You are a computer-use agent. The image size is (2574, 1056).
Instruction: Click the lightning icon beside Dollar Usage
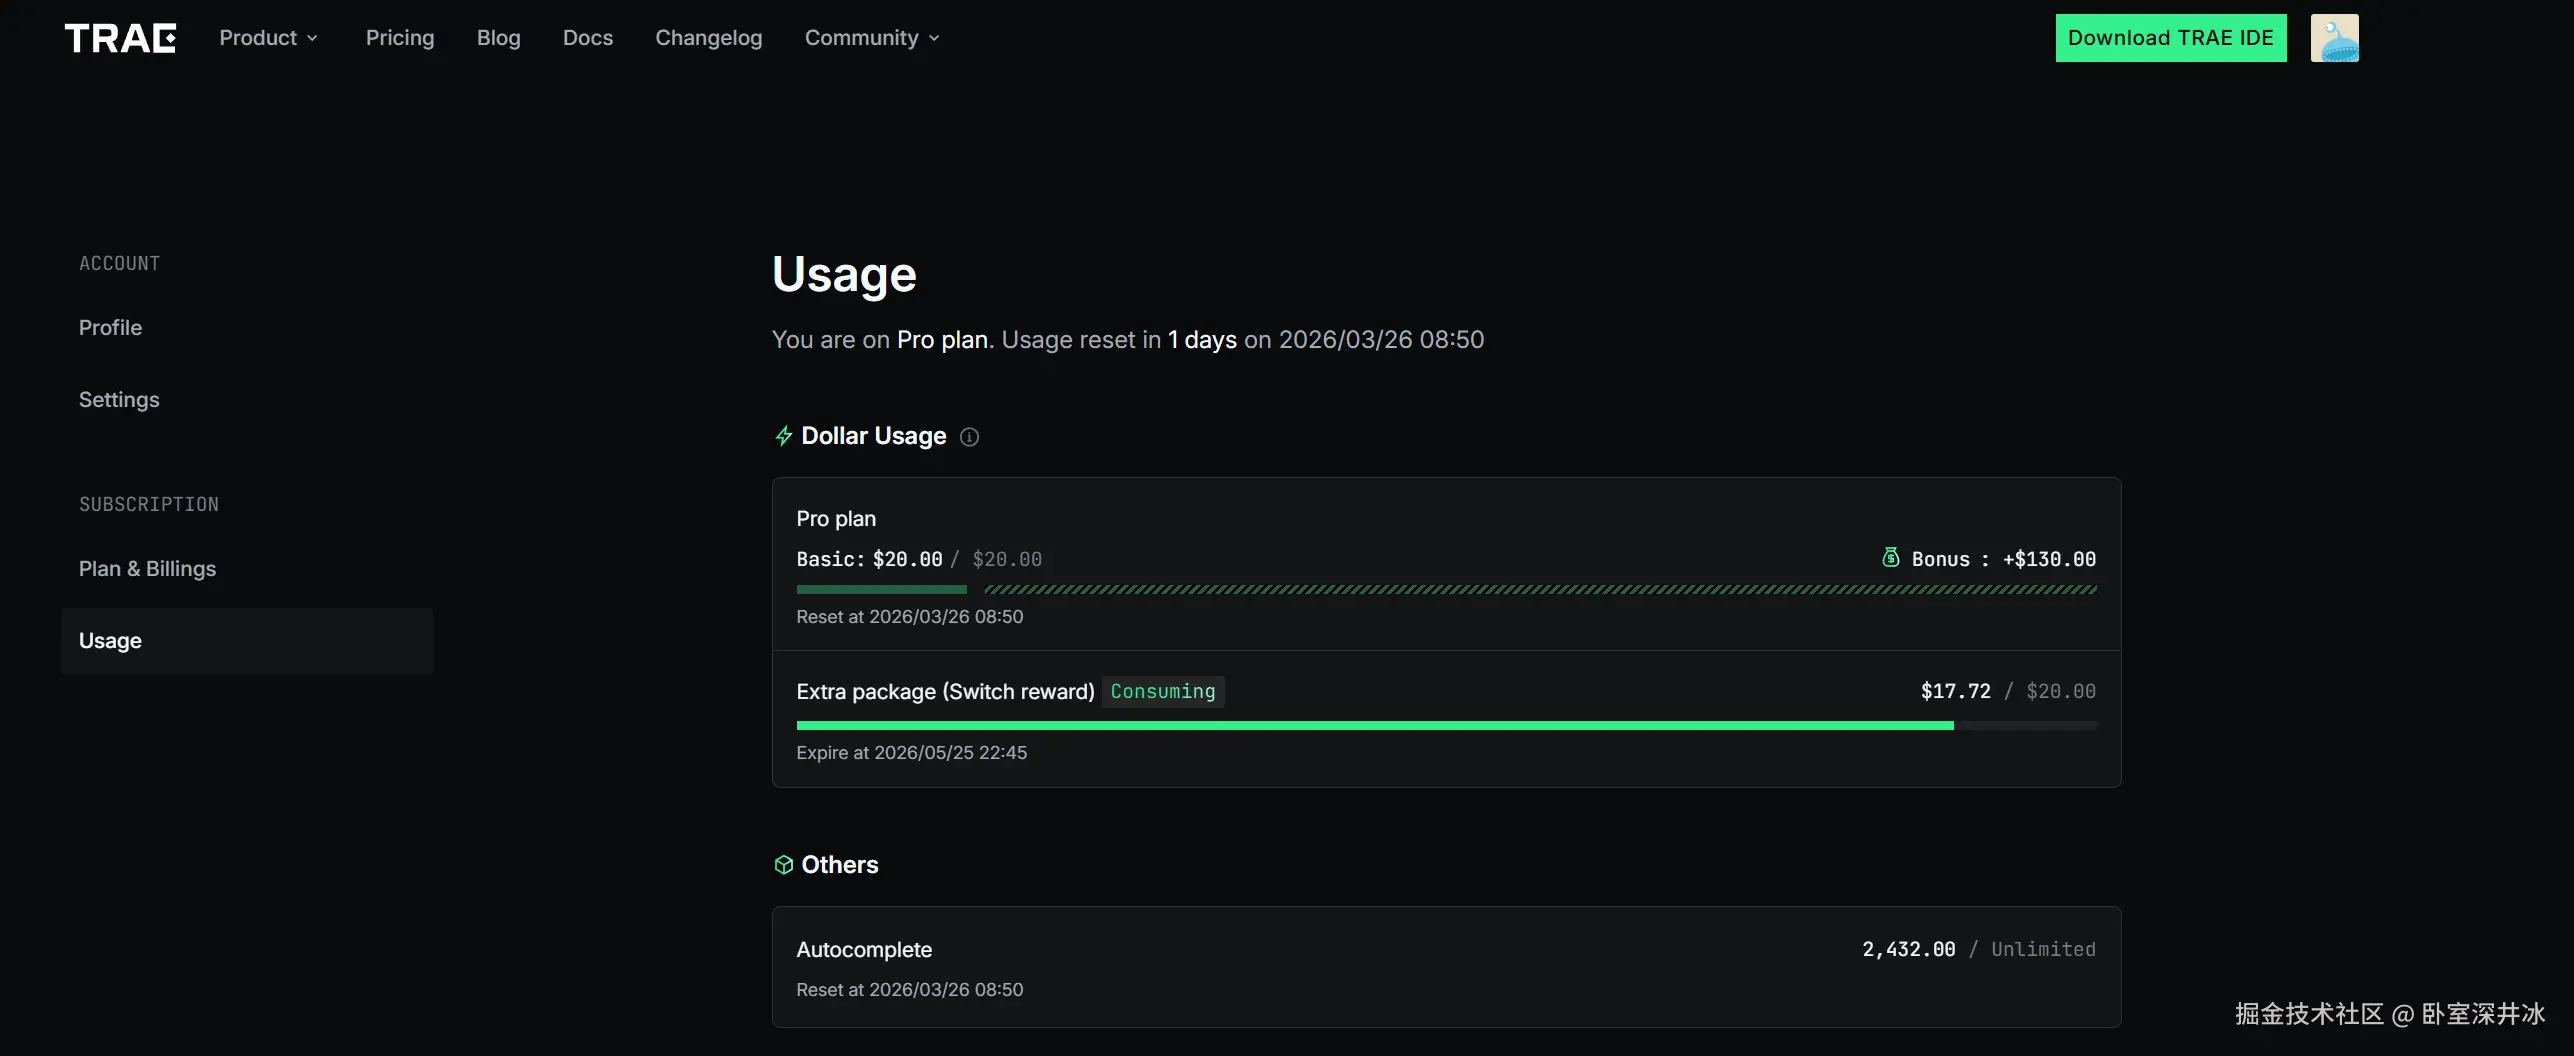coord(784,436)
